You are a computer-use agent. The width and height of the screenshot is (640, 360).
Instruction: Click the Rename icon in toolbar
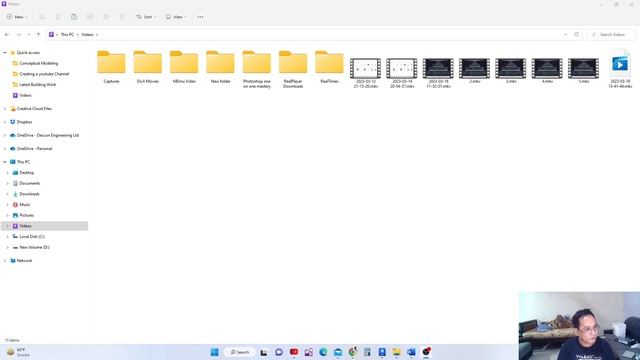tap(90, 17)
